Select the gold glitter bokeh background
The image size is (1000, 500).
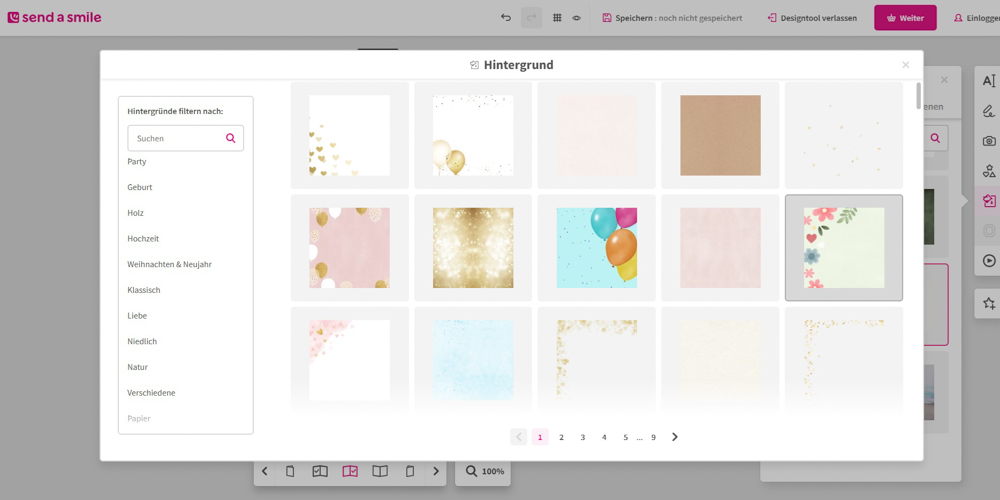pos(473,247)
